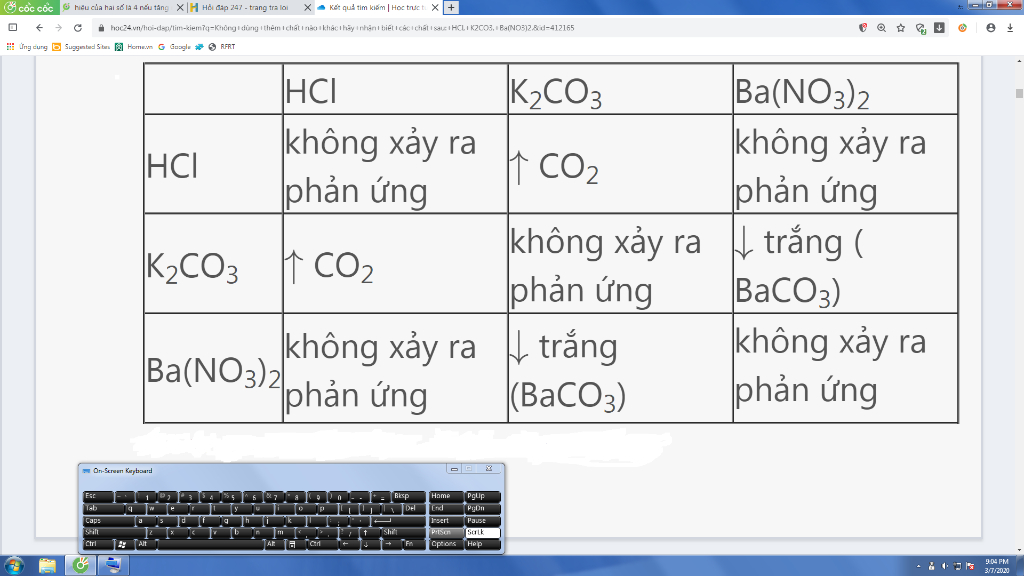Click the Cốc Cốc browser logo button
Screen dimensions: 1024x576
click(x=30, y=7)
